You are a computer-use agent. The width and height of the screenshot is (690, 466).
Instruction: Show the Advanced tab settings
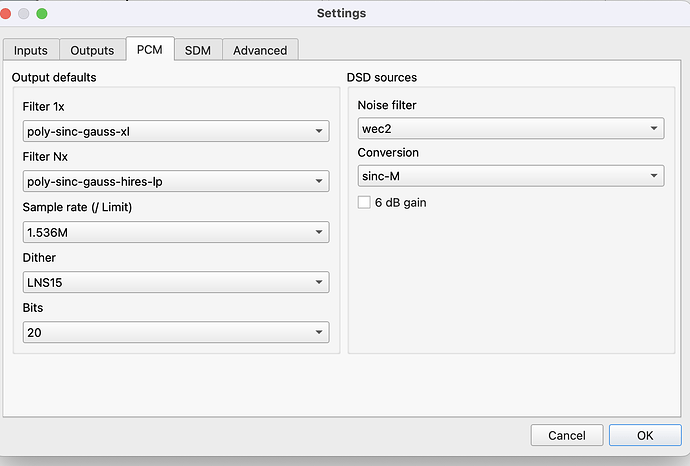point(259,50)
